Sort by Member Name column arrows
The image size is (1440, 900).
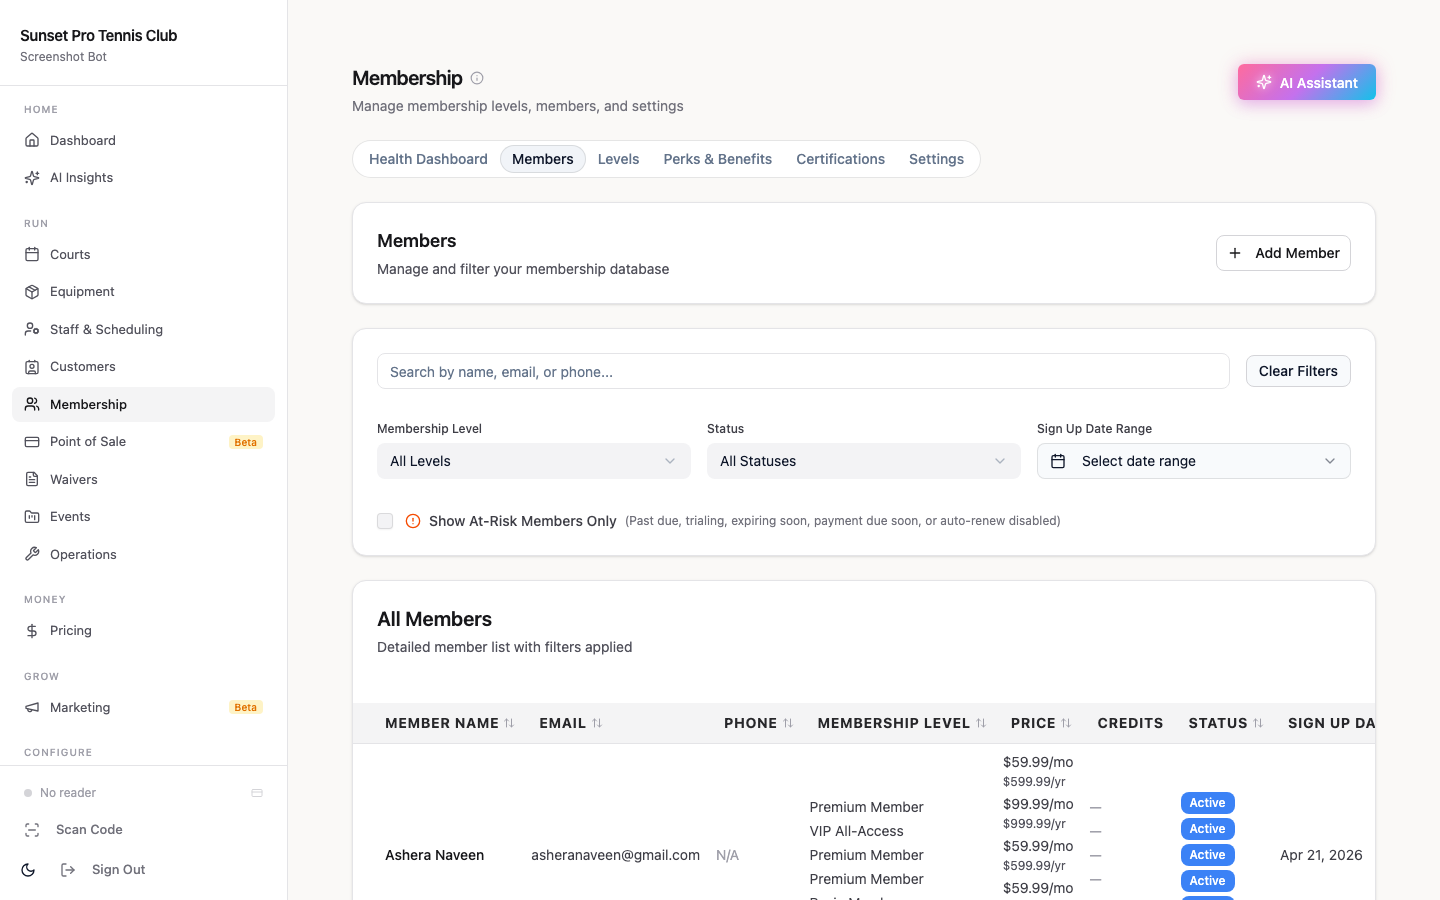(x=509, y=723)
